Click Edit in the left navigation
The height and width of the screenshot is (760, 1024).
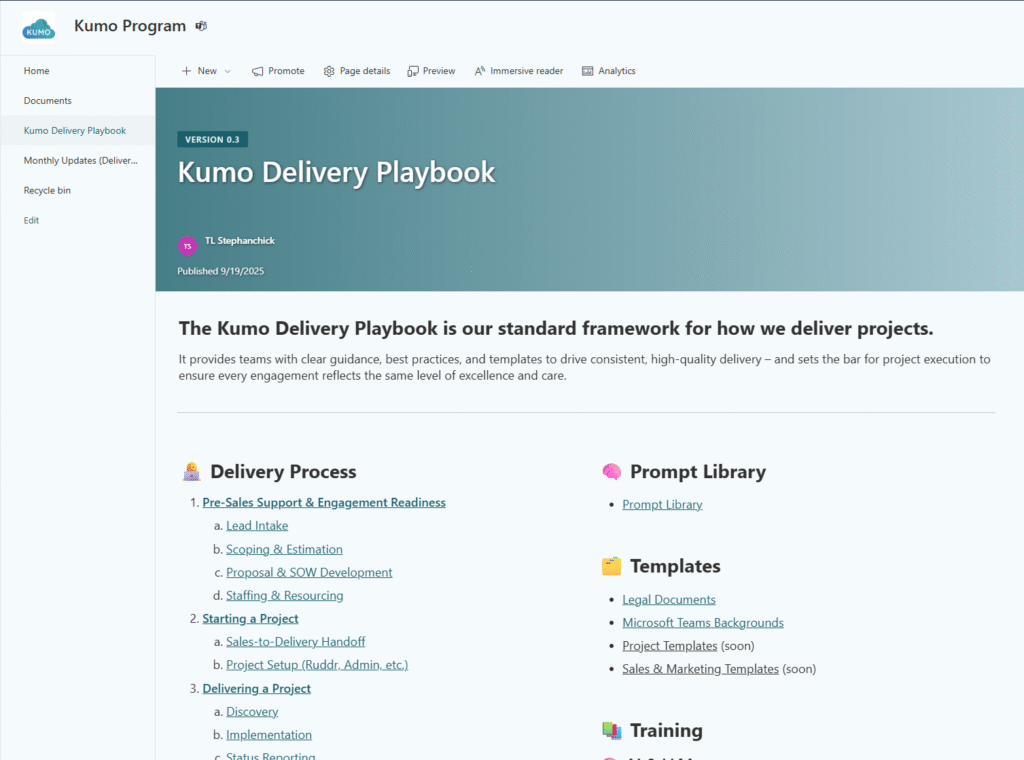[x=32, y=220]
